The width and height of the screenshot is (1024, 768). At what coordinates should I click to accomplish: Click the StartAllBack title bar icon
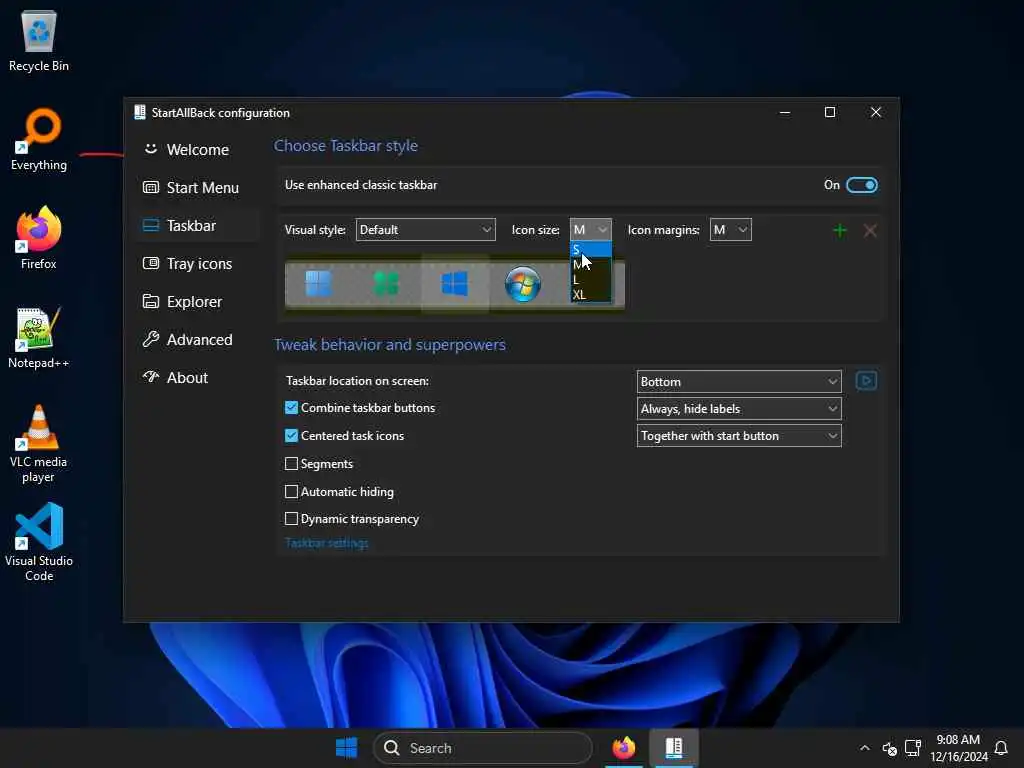140,112
